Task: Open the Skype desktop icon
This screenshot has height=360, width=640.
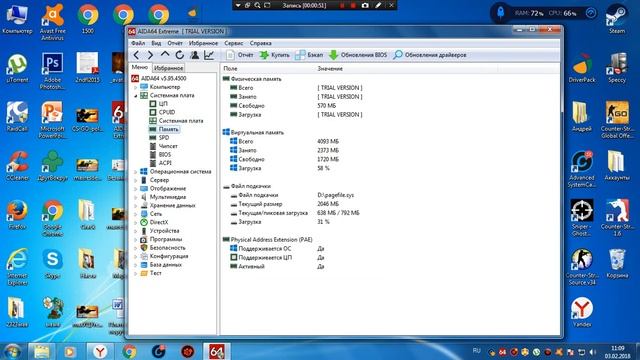Action: click(x=52, y=264)
